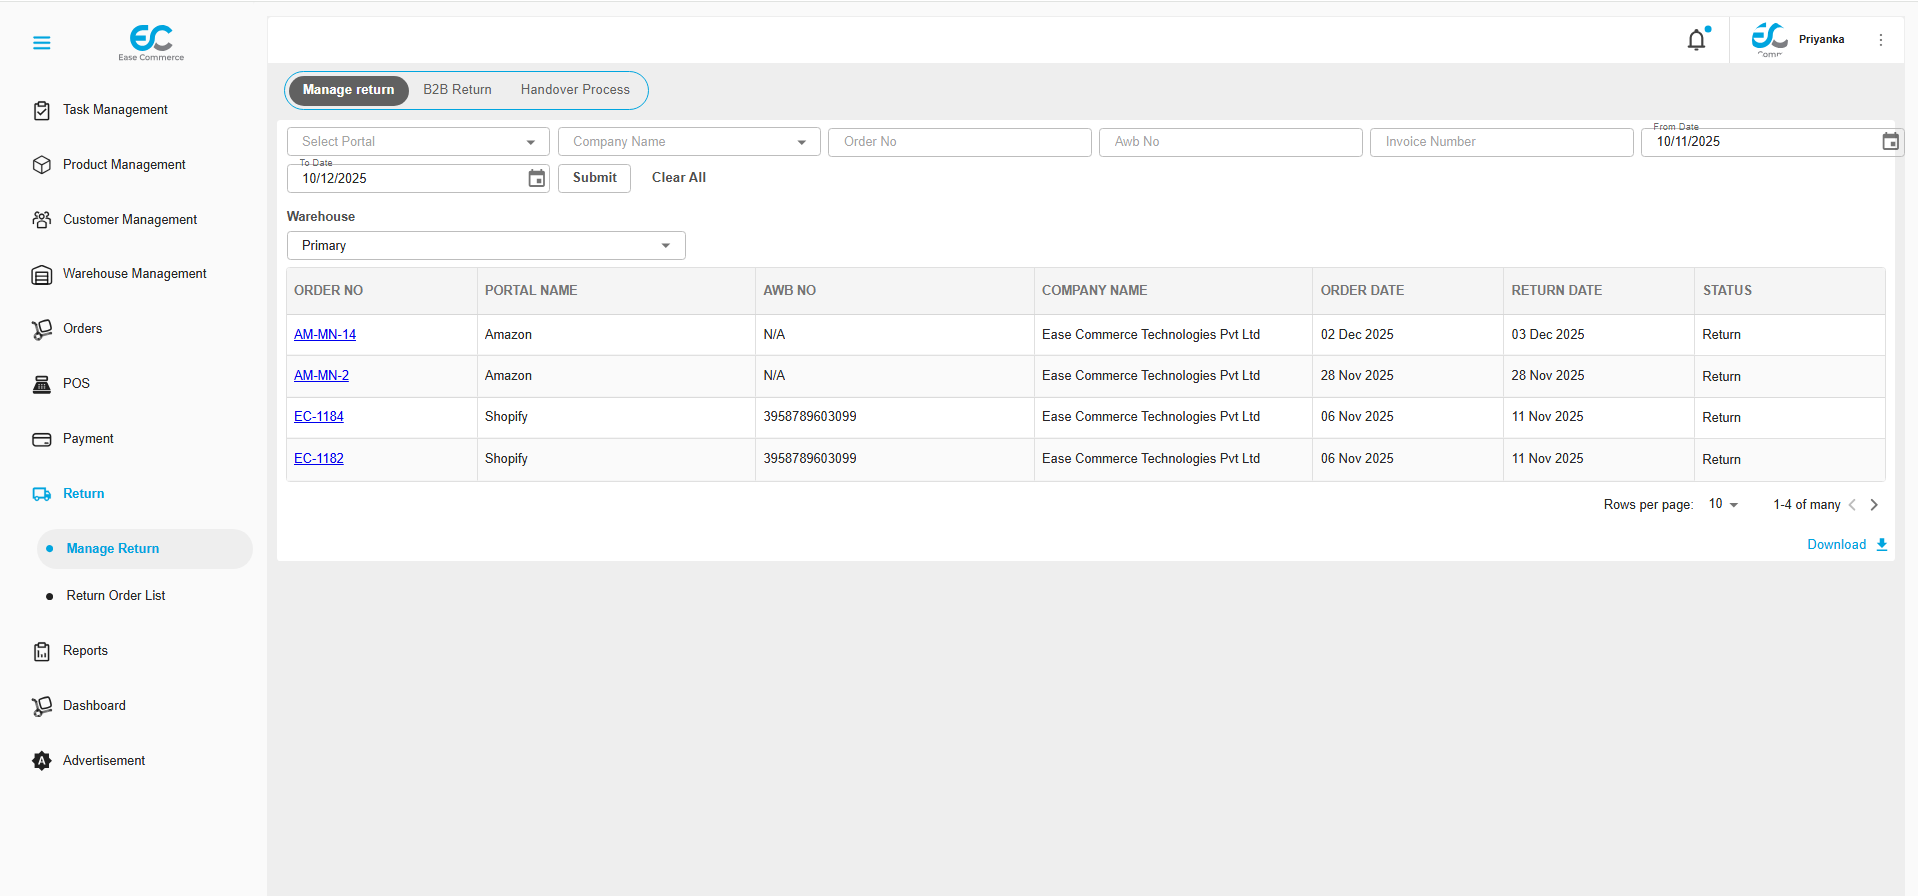Open the To Date calendar icon
The height and width of the screenshot is (896, 1918).
click(537, 178)
